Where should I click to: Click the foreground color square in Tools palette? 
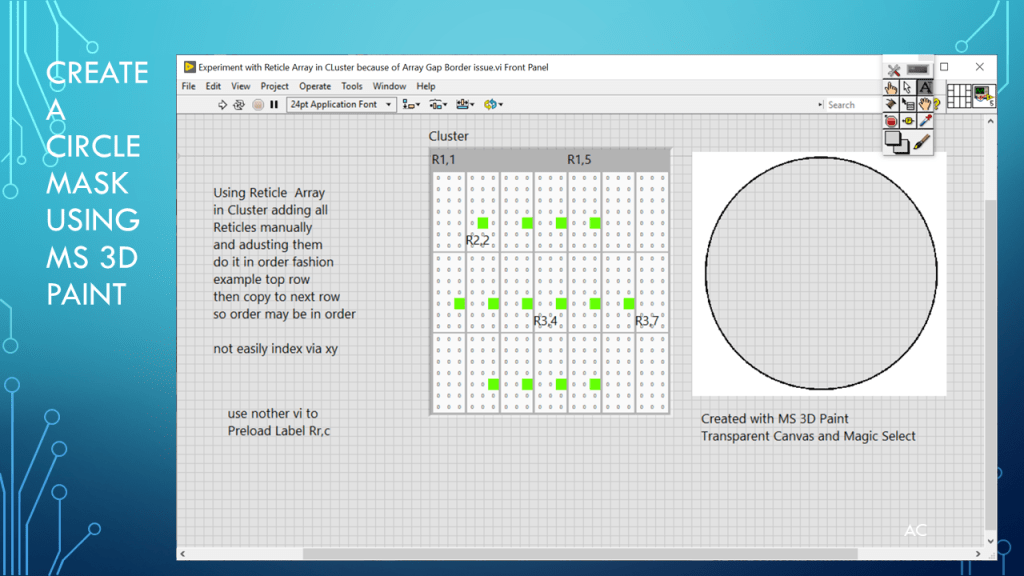pyautogui.click(x=893, y=140)
